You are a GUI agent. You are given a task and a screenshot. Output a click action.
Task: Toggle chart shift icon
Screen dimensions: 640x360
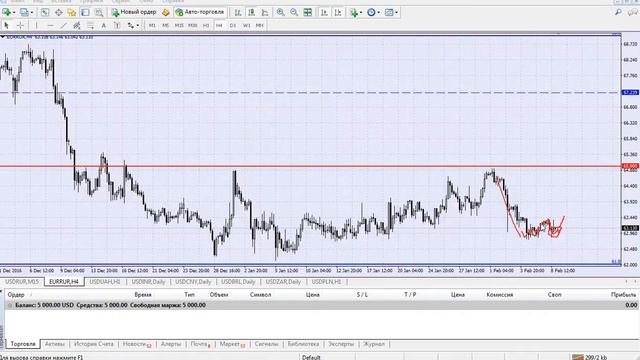(338, 13)
